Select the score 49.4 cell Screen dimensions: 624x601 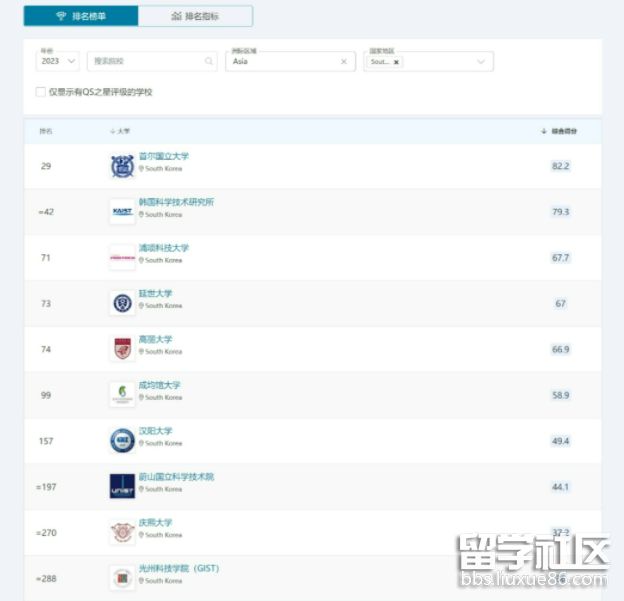point(560,441)
